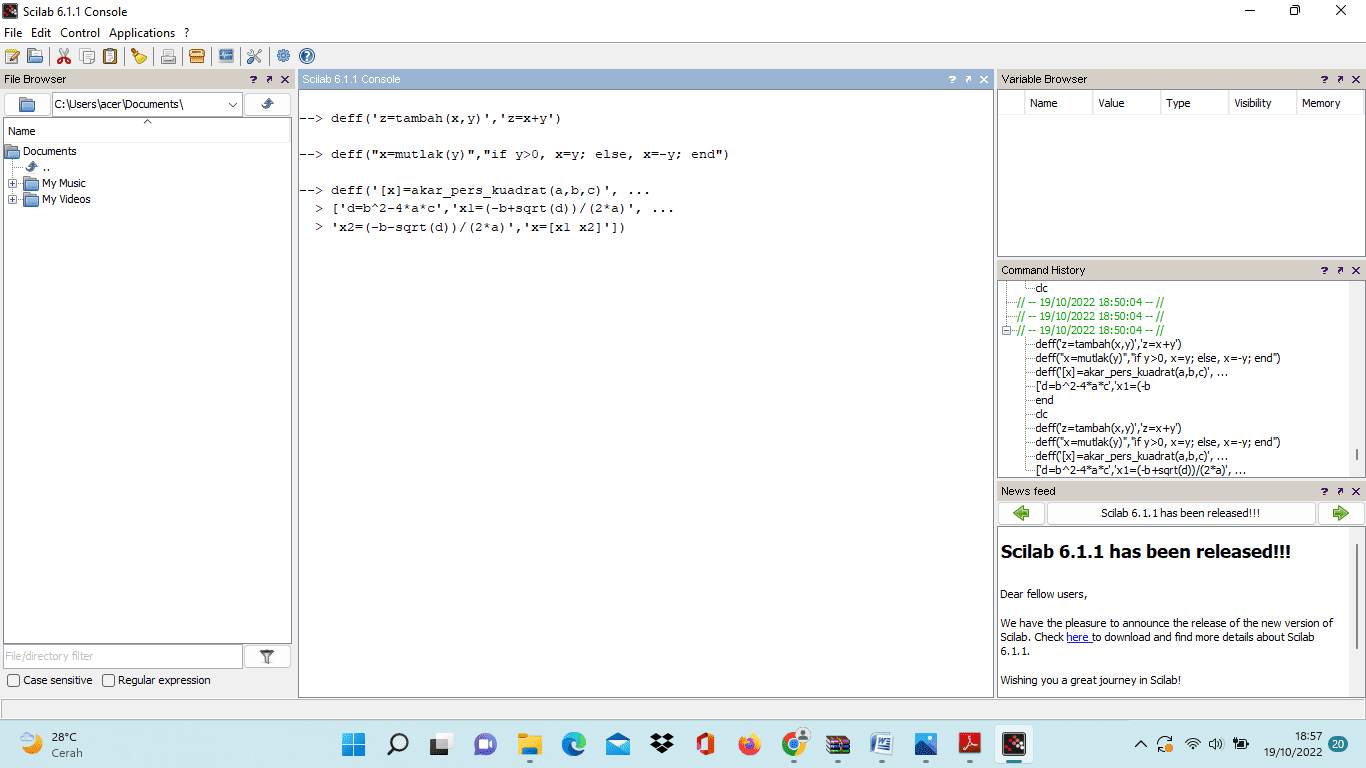Open File Explorer from the taskbar
Viewport: 1366px width, 768px height.
(529, 744)
